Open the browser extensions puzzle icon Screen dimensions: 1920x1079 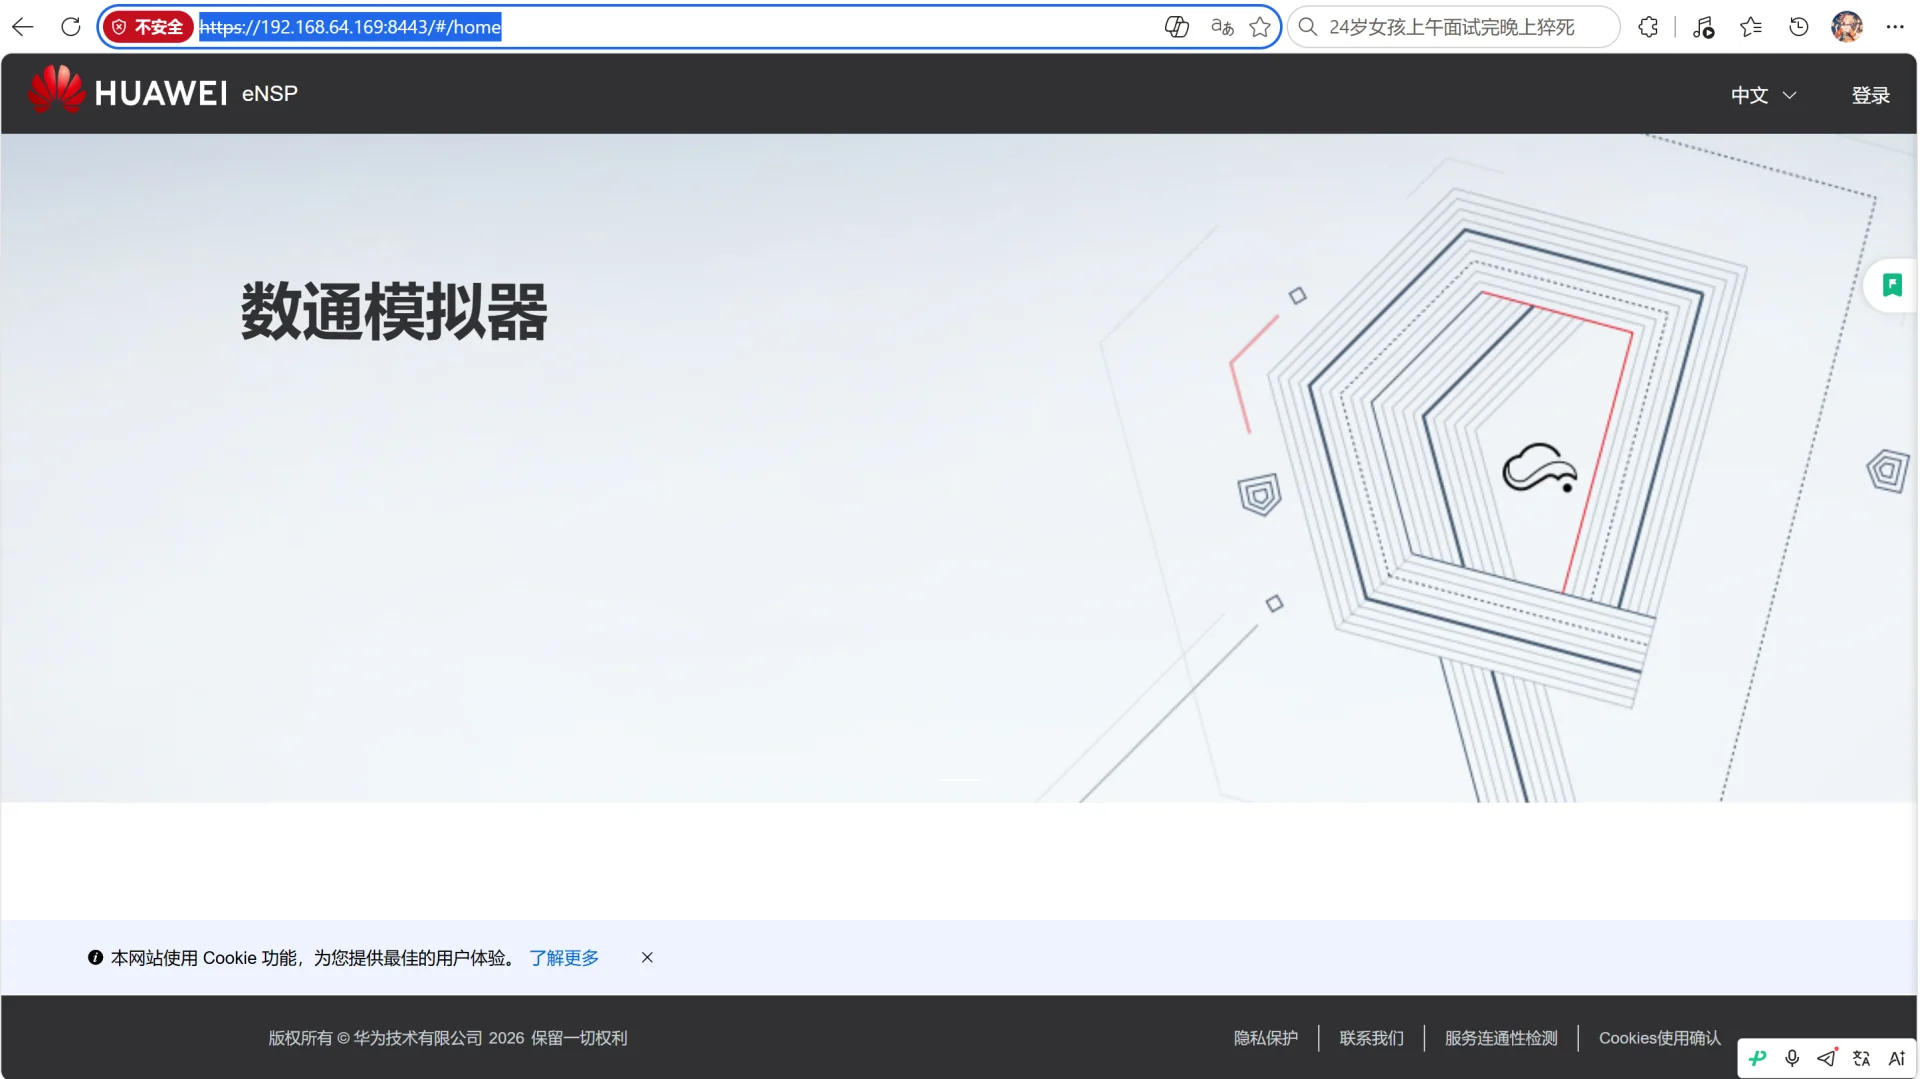(1648, 27)
